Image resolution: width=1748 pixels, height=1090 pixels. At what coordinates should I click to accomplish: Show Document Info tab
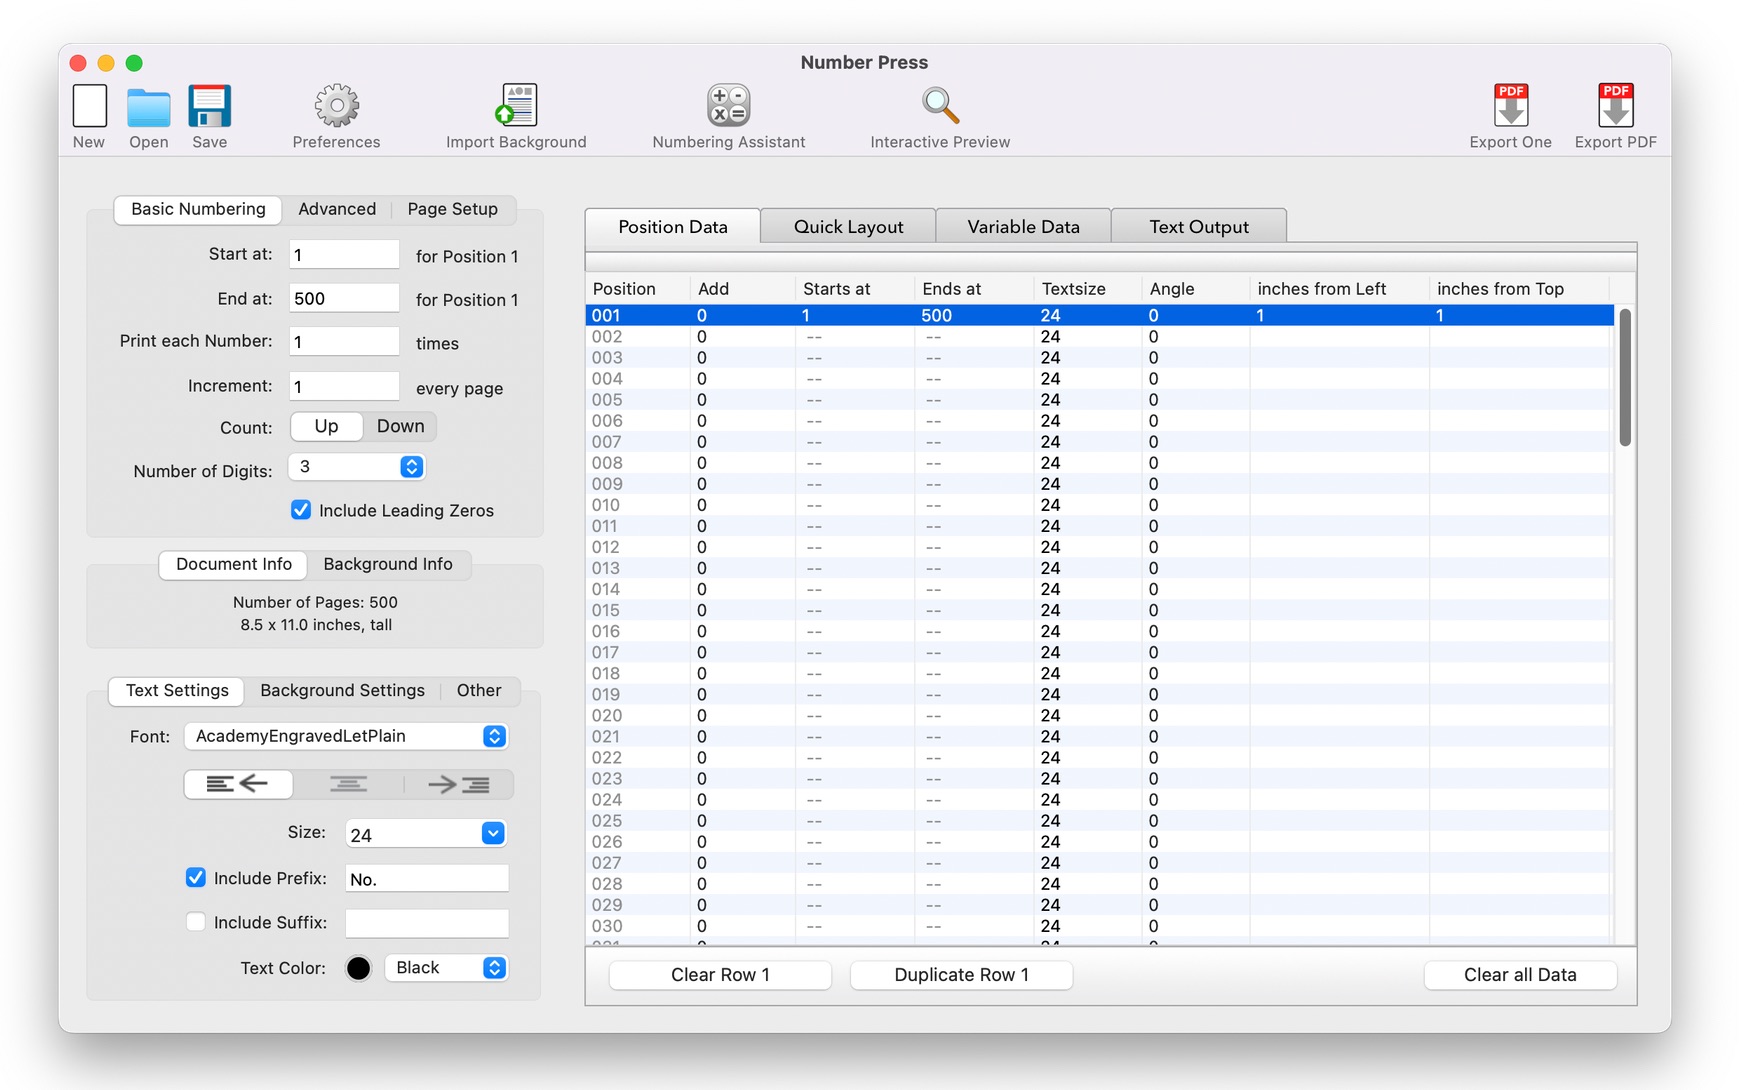[234, 564]
